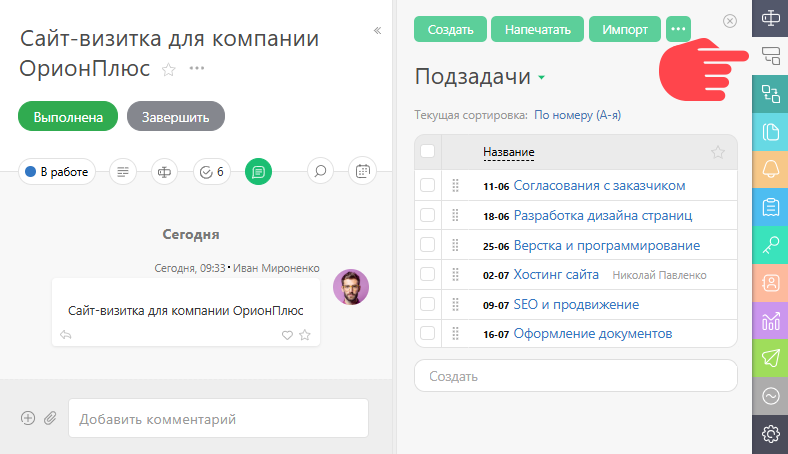
Task: Check the Разработка дизайна страниц checkbox
Action: (427, 215)
